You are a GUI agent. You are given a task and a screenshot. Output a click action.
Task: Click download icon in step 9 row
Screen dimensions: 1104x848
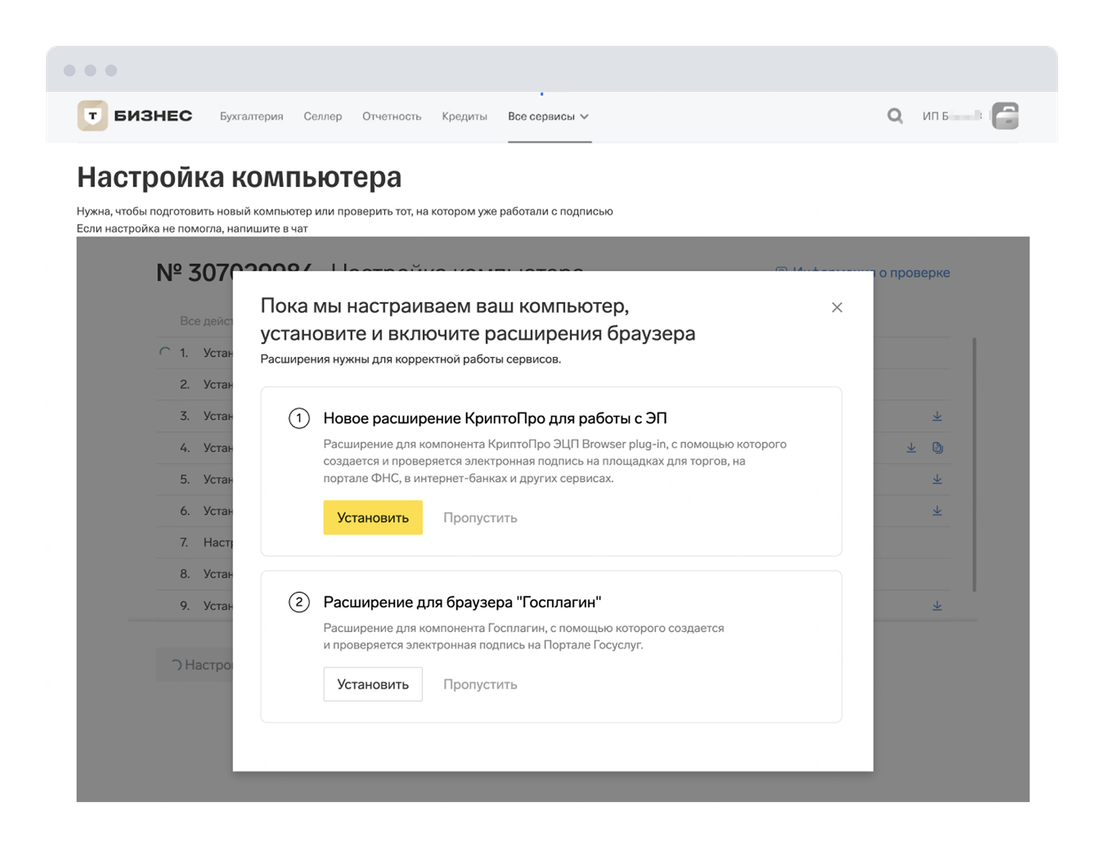tap(937, 606)
